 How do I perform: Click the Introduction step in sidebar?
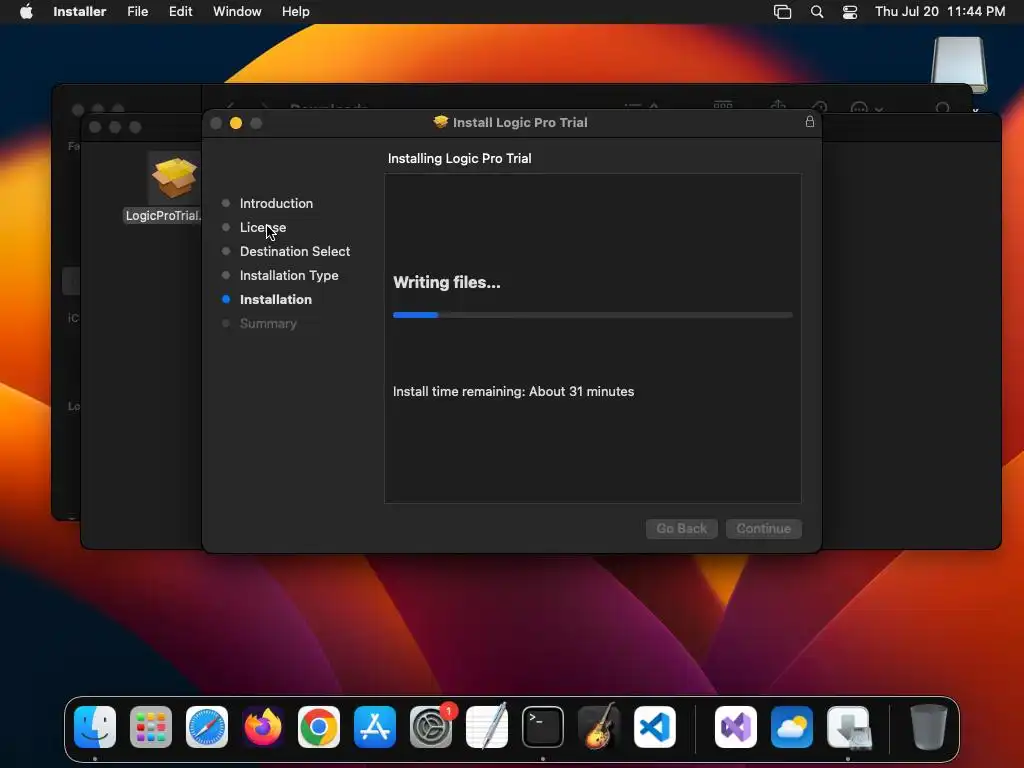coord(276,203)
